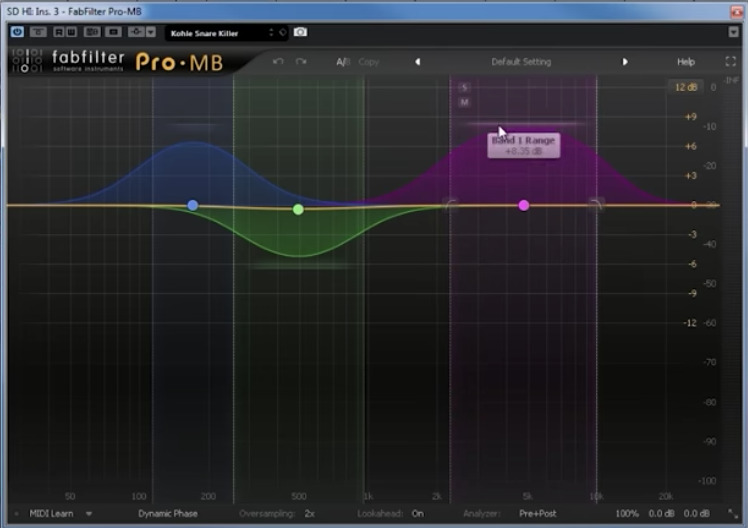This screenshot has height=528, width=748.
Task: Undo the last change
Action: [278, 62]
